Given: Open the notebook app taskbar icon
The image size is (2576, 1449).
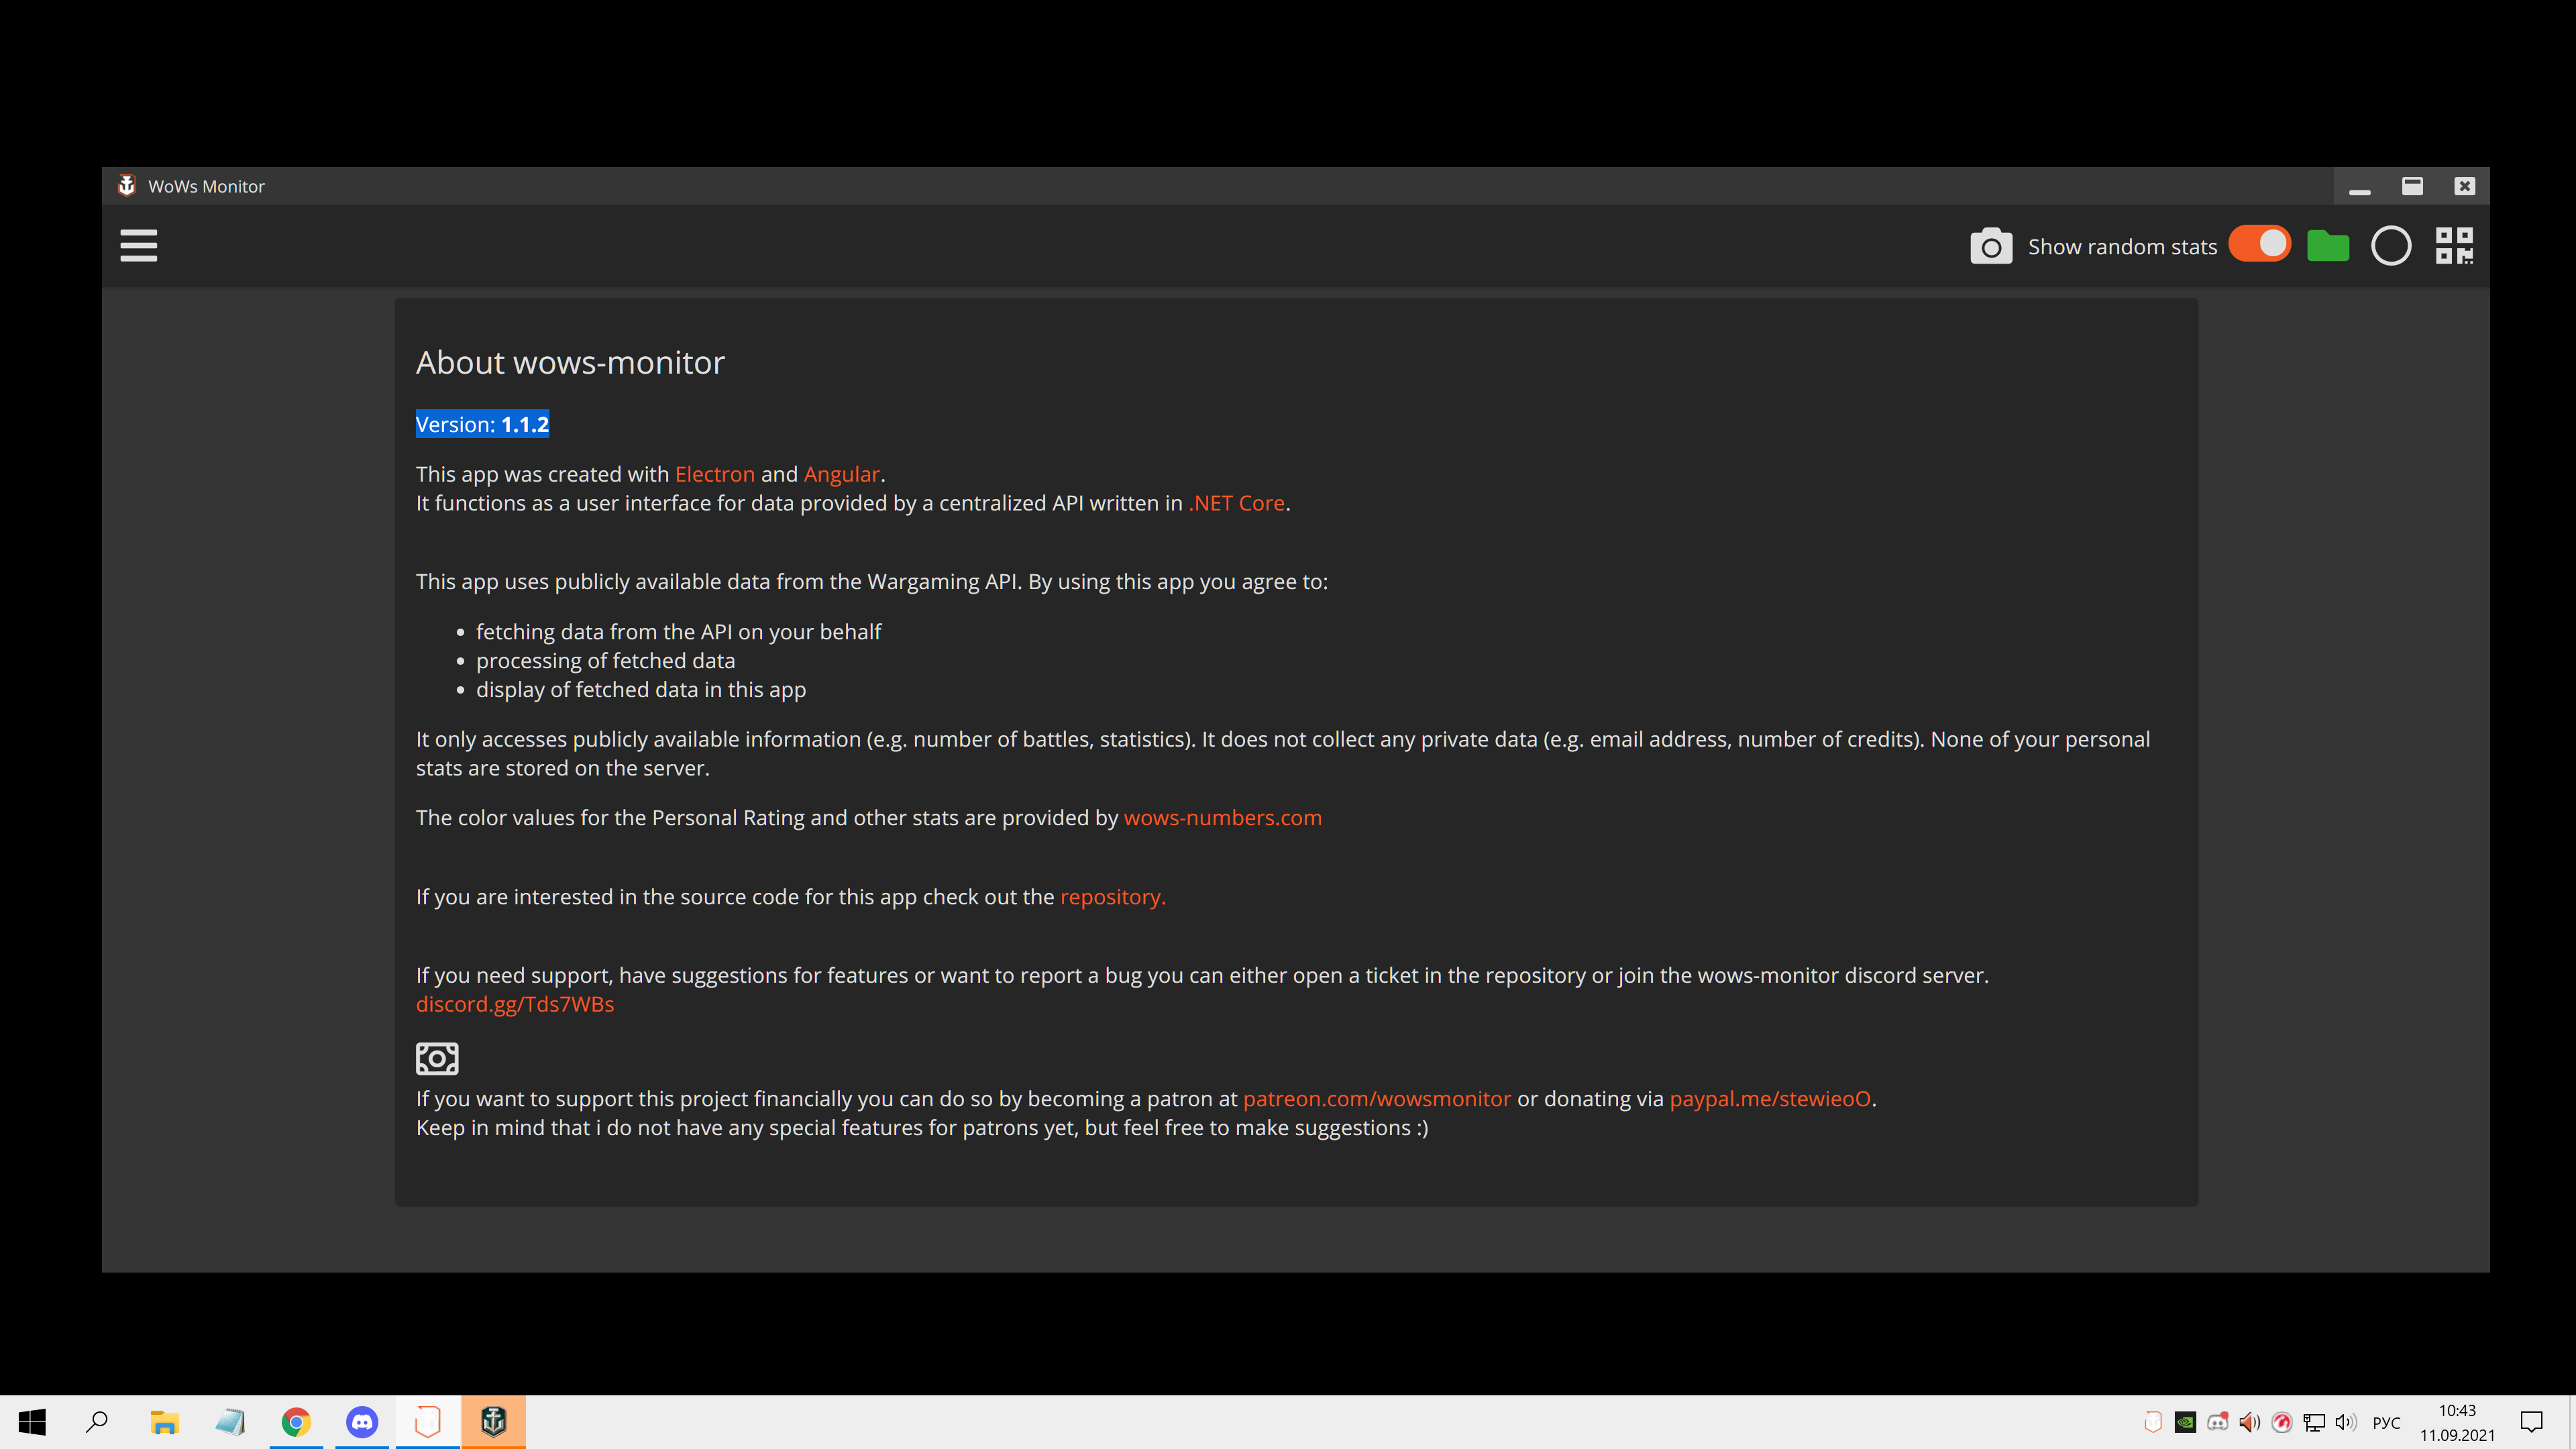Looking at the screenshot, I should pos(230,1422).
